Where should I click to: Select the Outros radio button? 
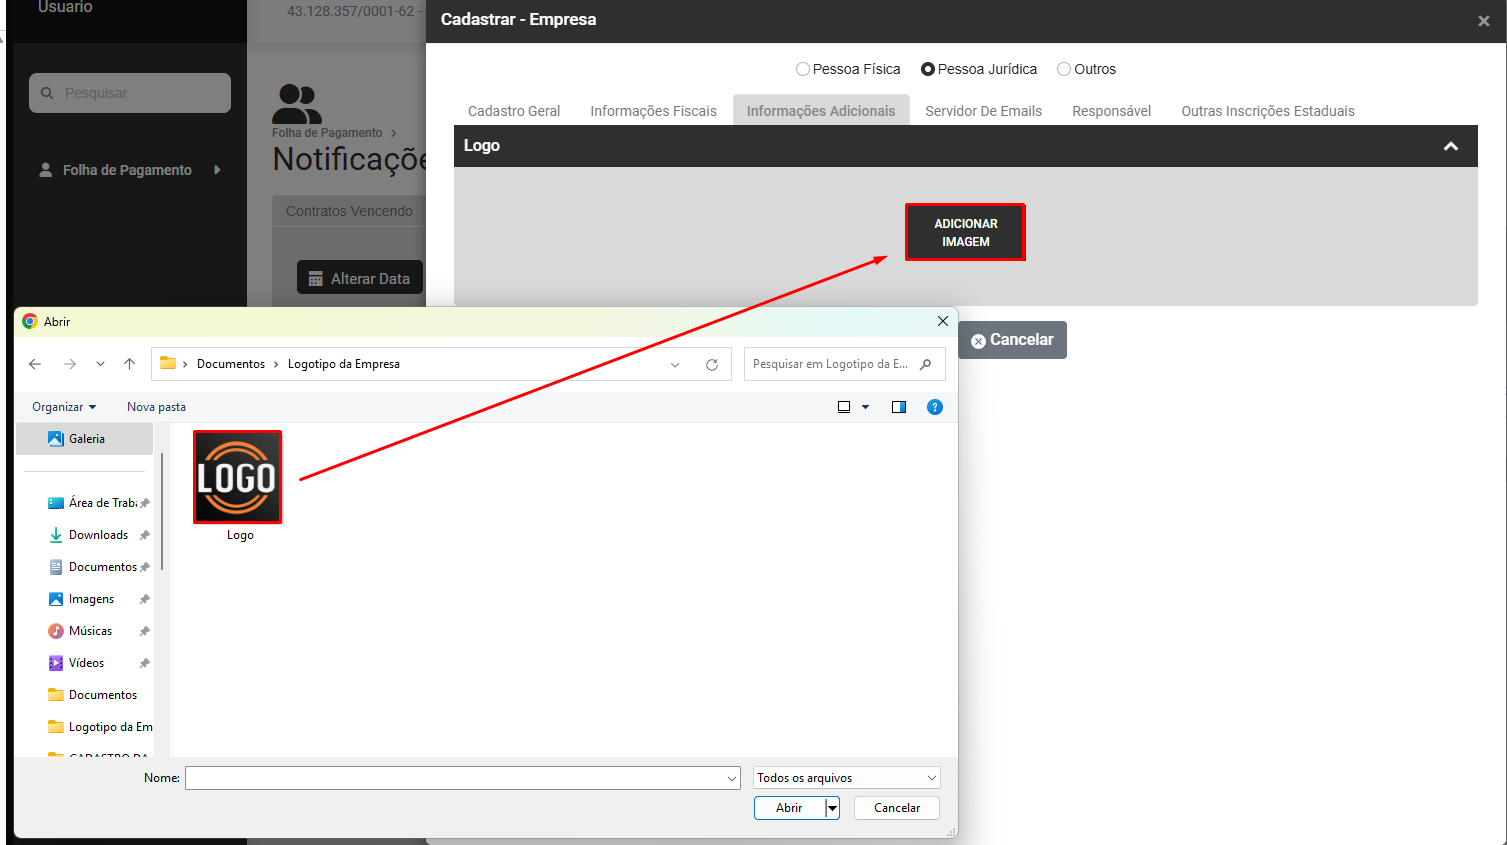pos(1064,69)
